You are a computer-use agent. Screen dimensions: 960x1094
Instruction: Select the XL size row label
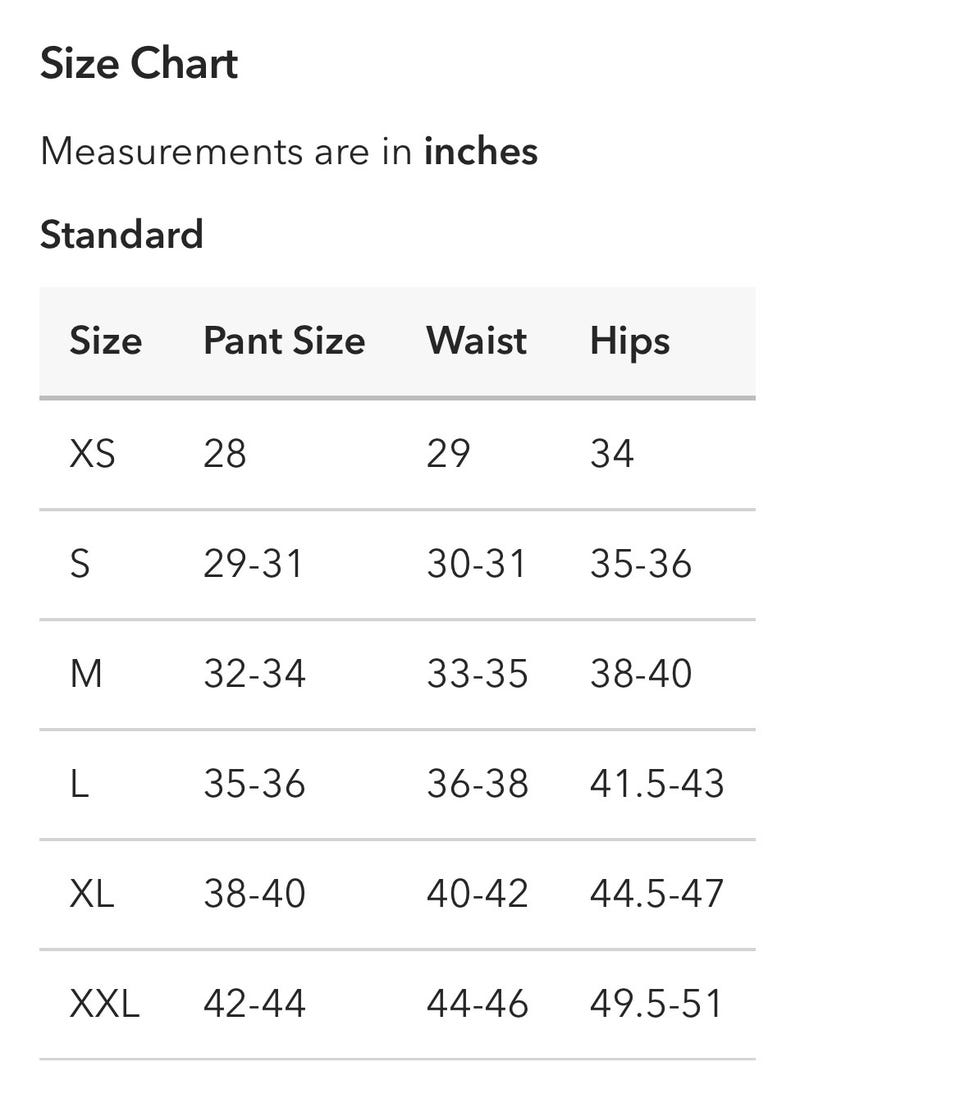tap(91, 894)
